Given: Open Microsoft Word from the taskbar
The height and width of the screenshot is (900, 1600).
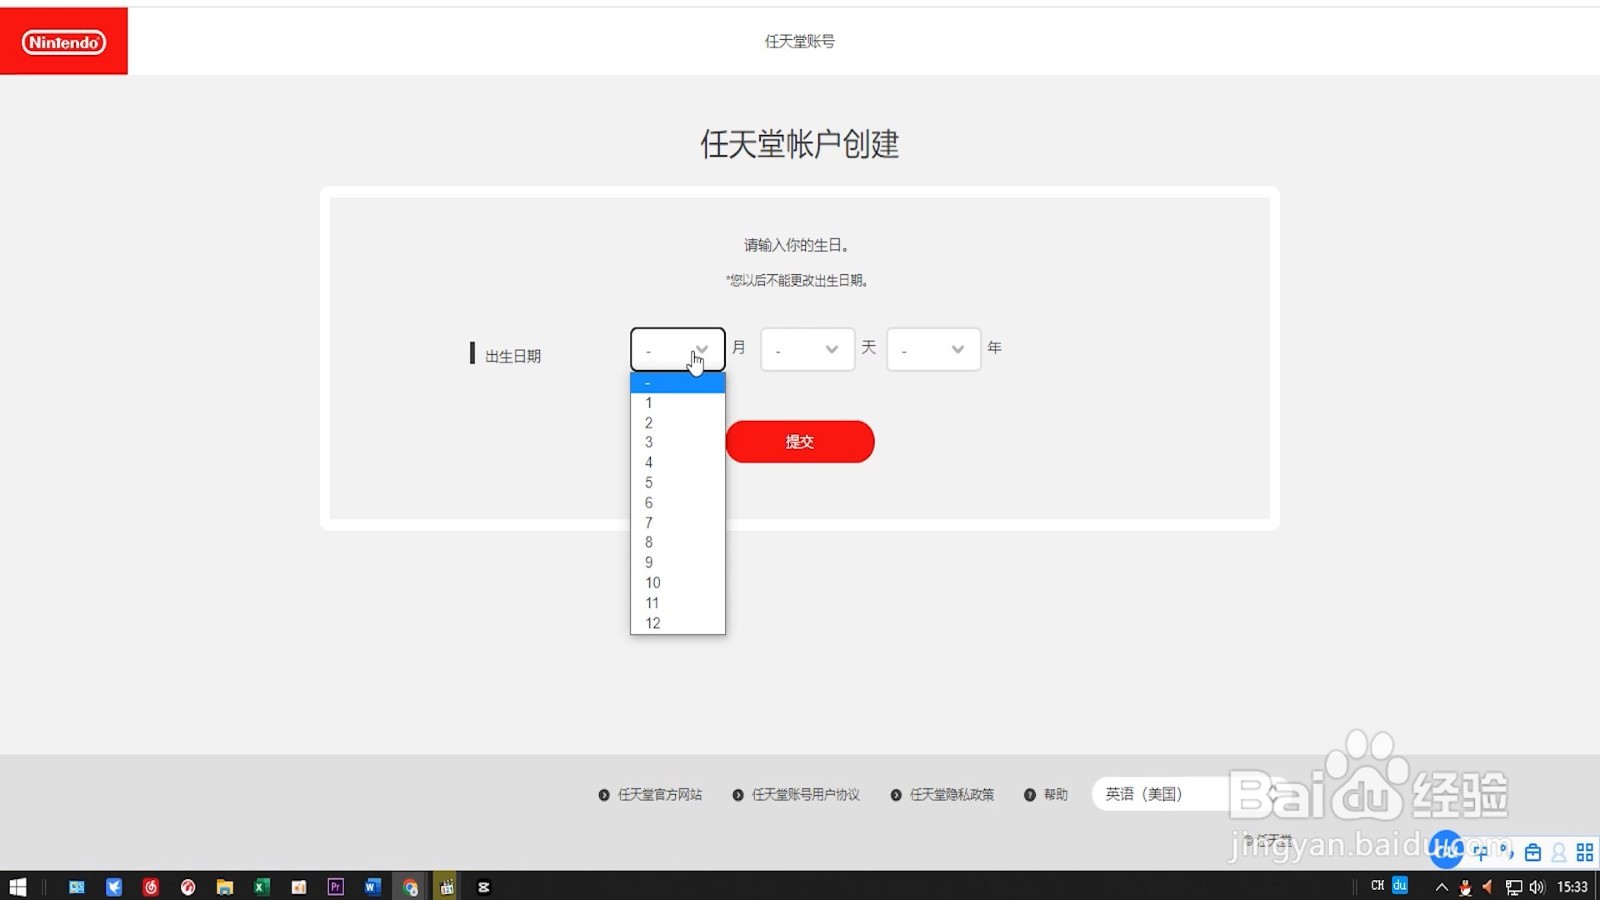Looking at the screenshot, I should (x=372, y=886).
